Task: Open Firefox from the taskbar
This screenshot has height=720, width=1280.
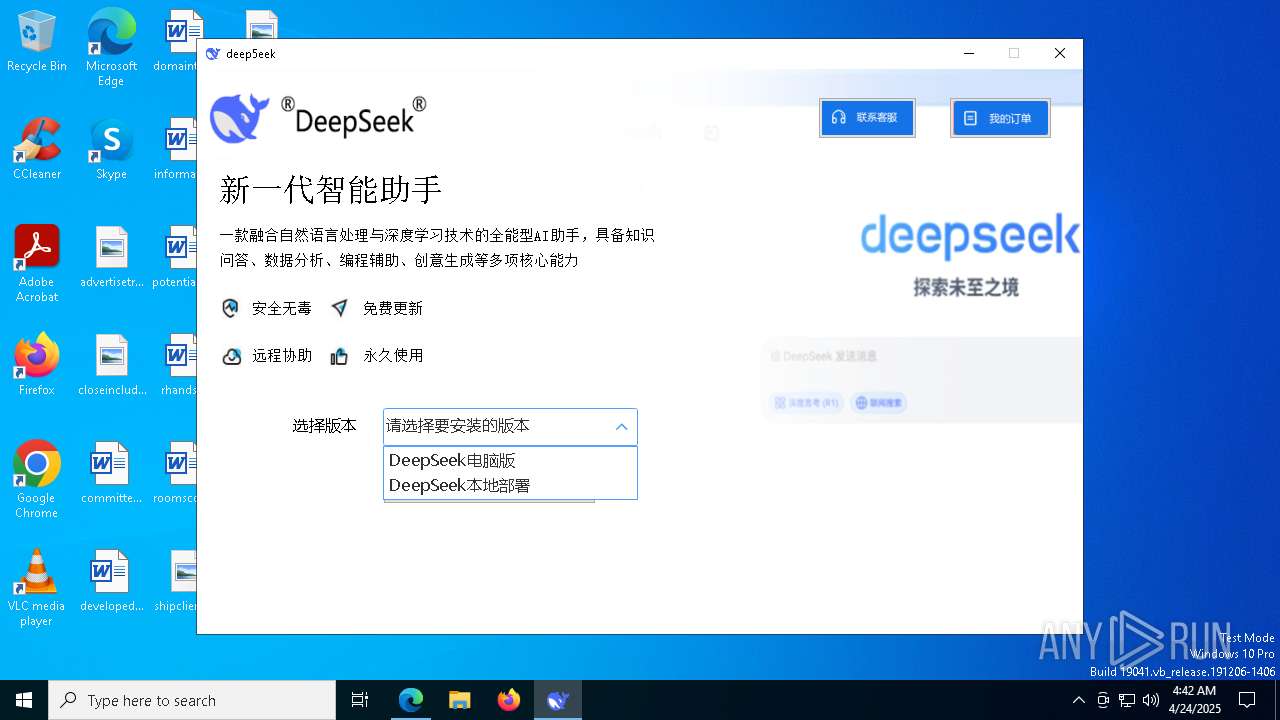Action: 509,700
